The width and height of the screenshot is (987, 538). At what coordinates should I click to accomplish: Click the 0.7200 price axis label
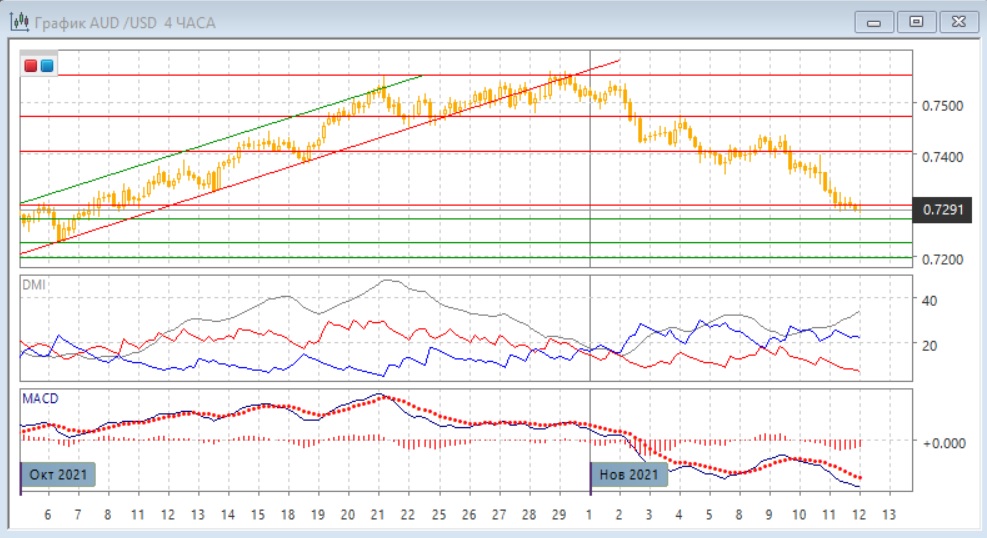point(941,260)
